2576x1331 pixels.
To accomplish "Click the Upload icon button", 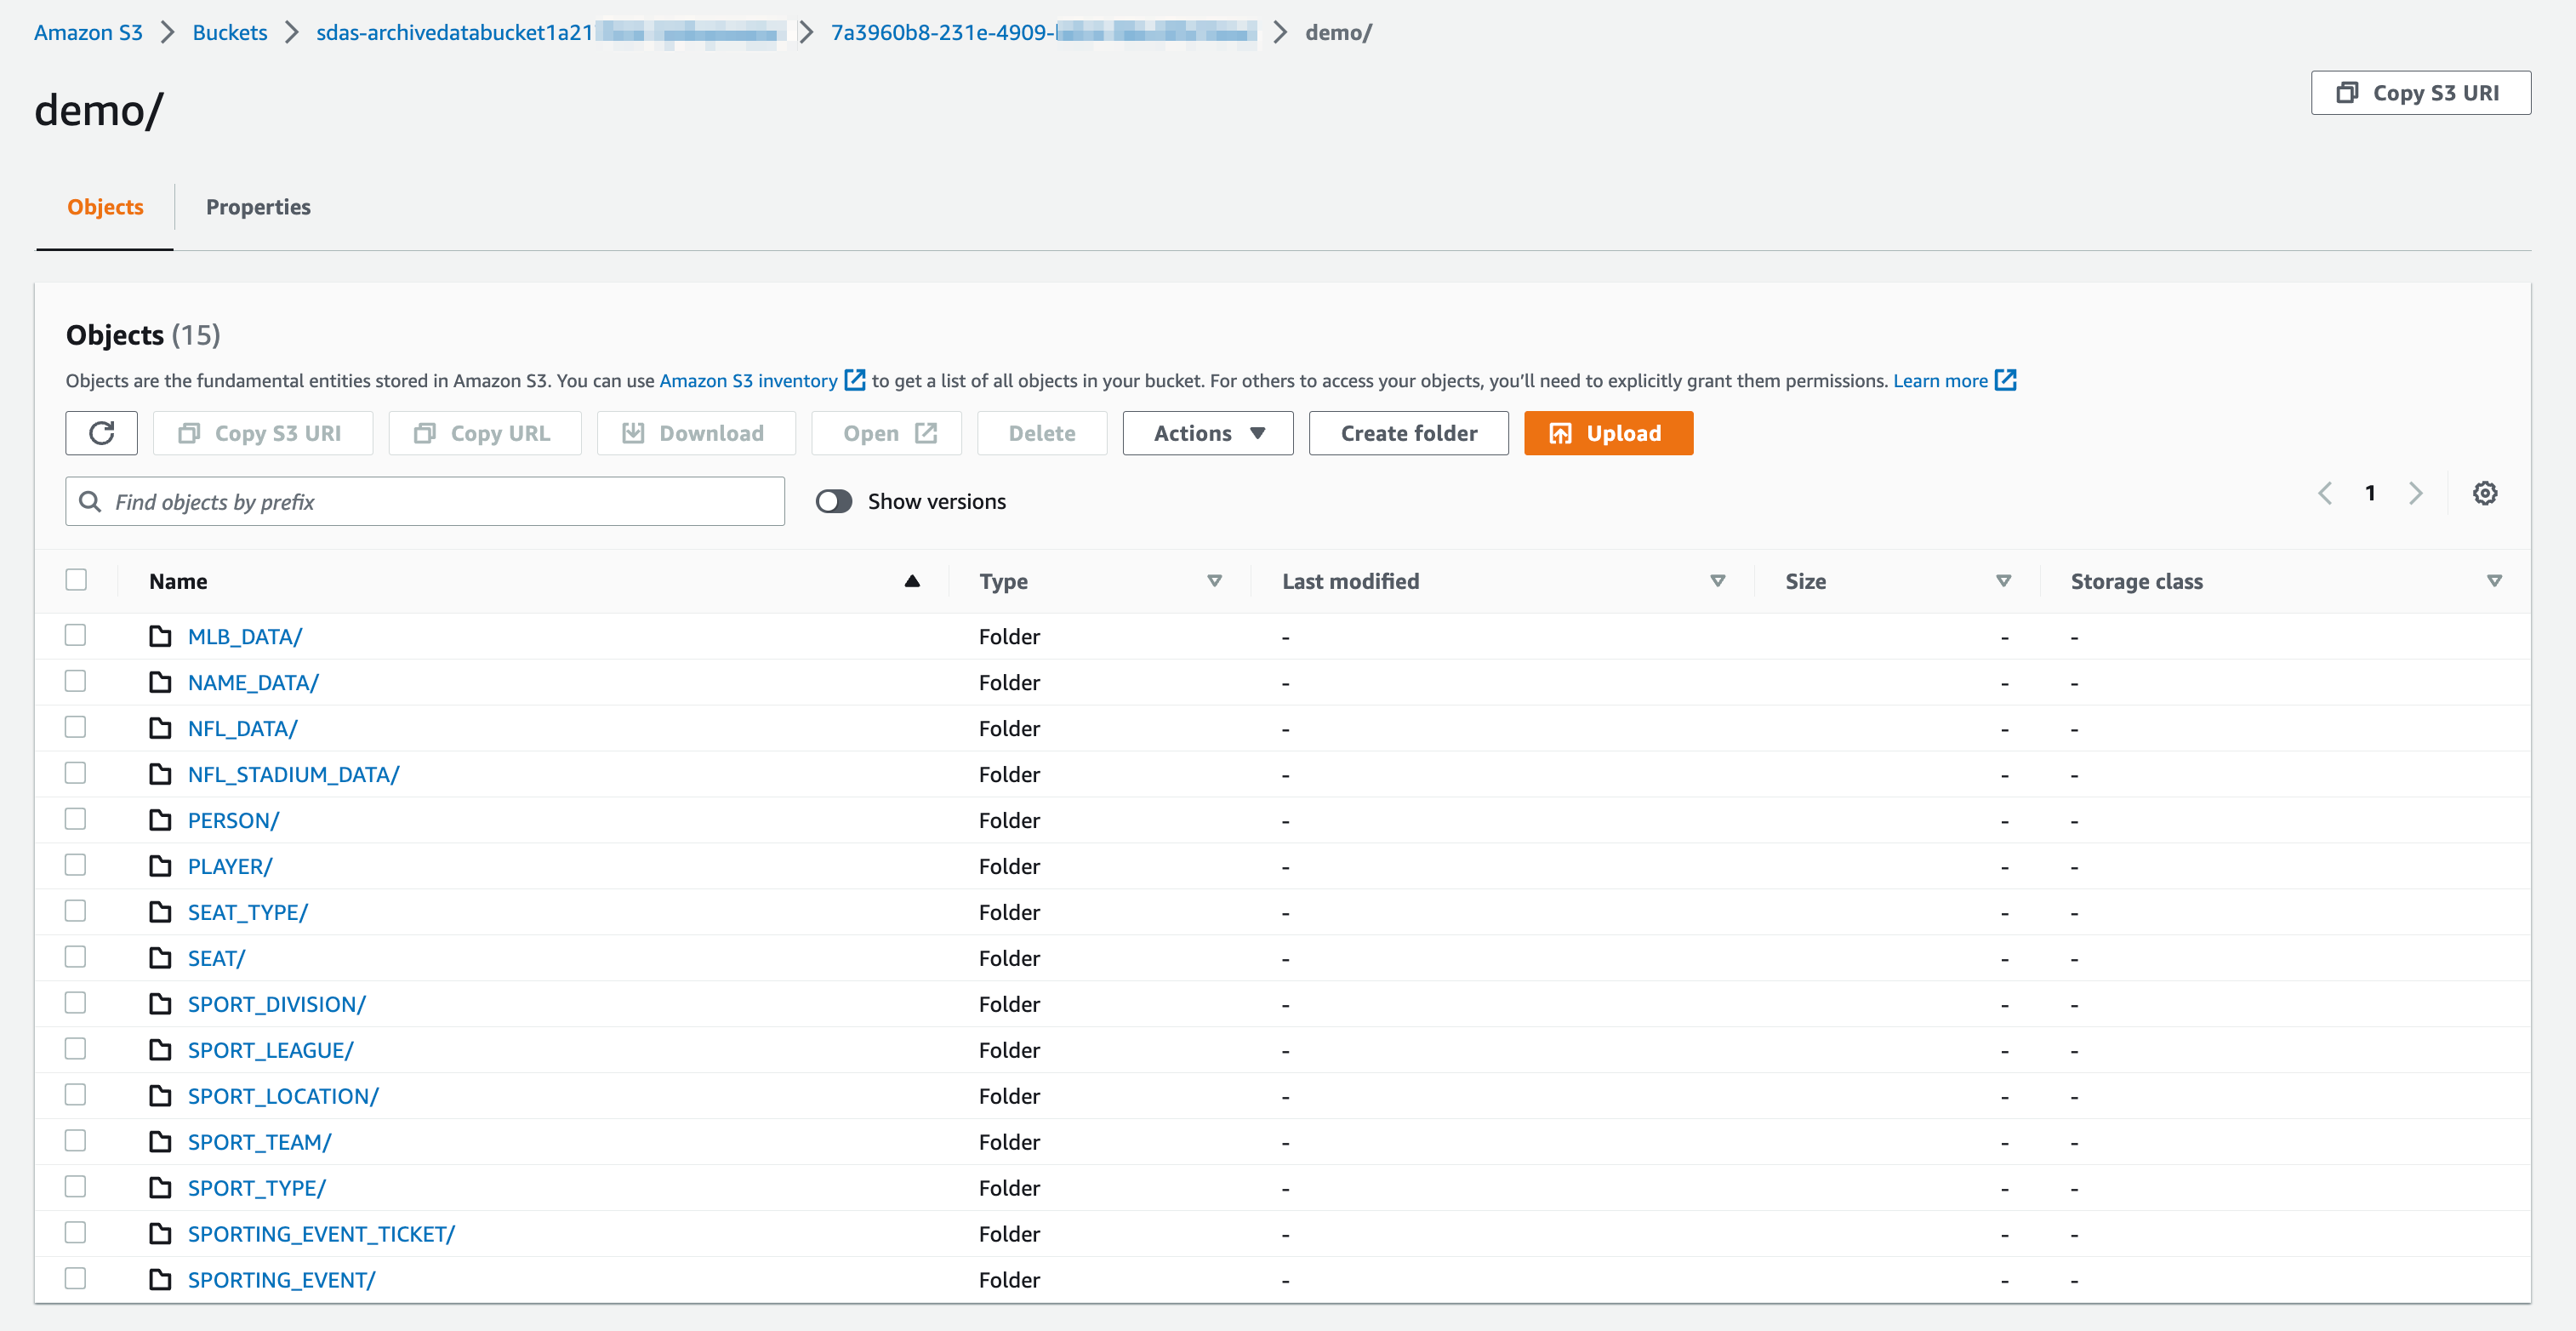I will tap(1560, 433).
